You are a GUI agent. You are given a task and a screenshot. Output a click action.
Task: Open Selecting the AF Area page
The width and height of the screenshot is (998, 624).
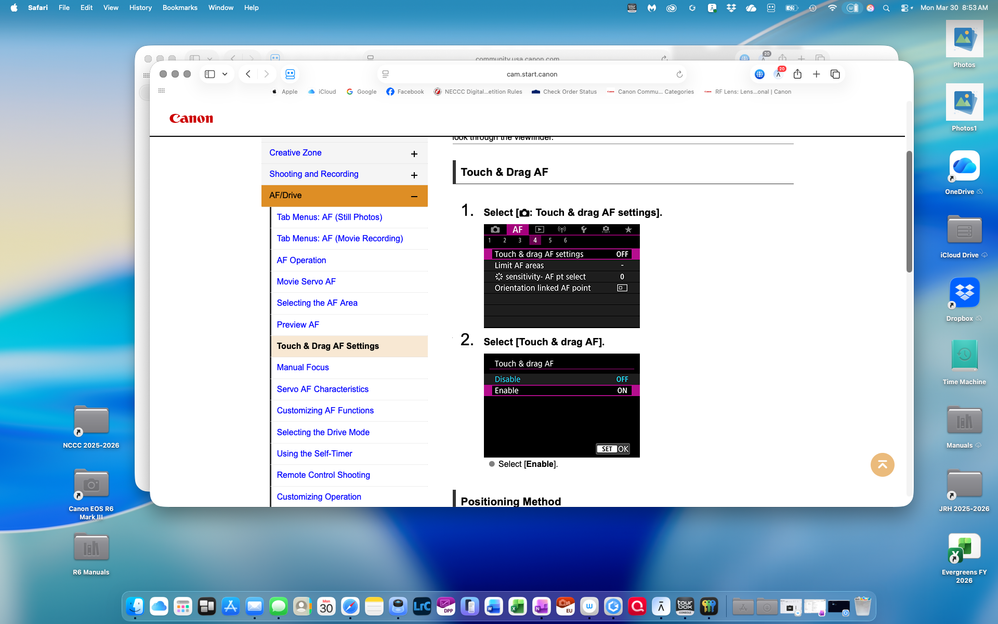tap(317, 303)
